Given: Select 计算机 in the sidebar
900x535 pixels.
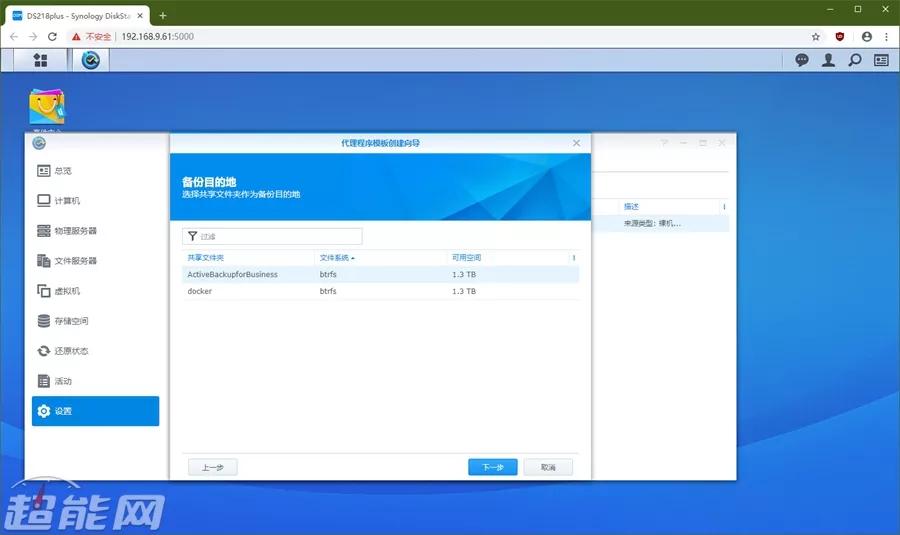Looking at the screenshot, I should [95, 200].
